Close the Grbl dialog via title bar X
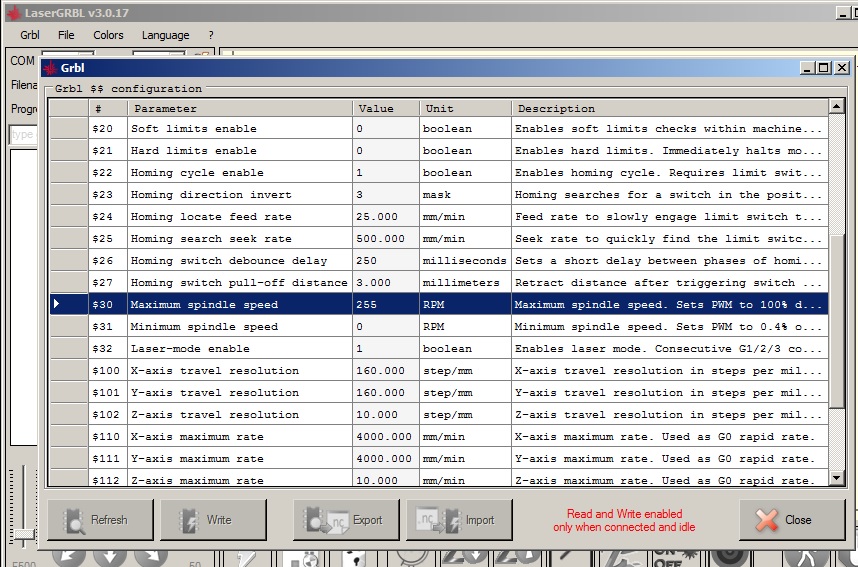Viewport: 858px width, 567px height. pyautogui.click(x=842, y=68)
